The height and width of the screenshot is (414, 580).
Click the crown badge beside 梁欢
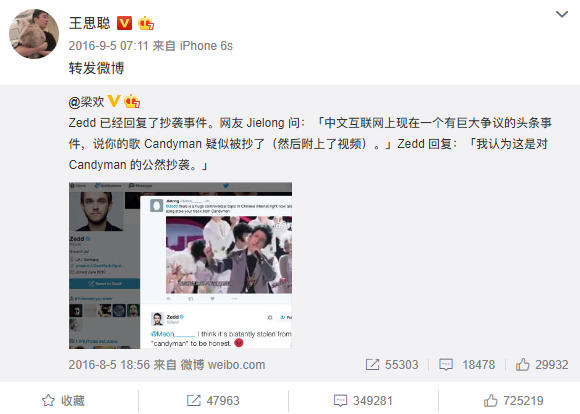coord(132,101)
